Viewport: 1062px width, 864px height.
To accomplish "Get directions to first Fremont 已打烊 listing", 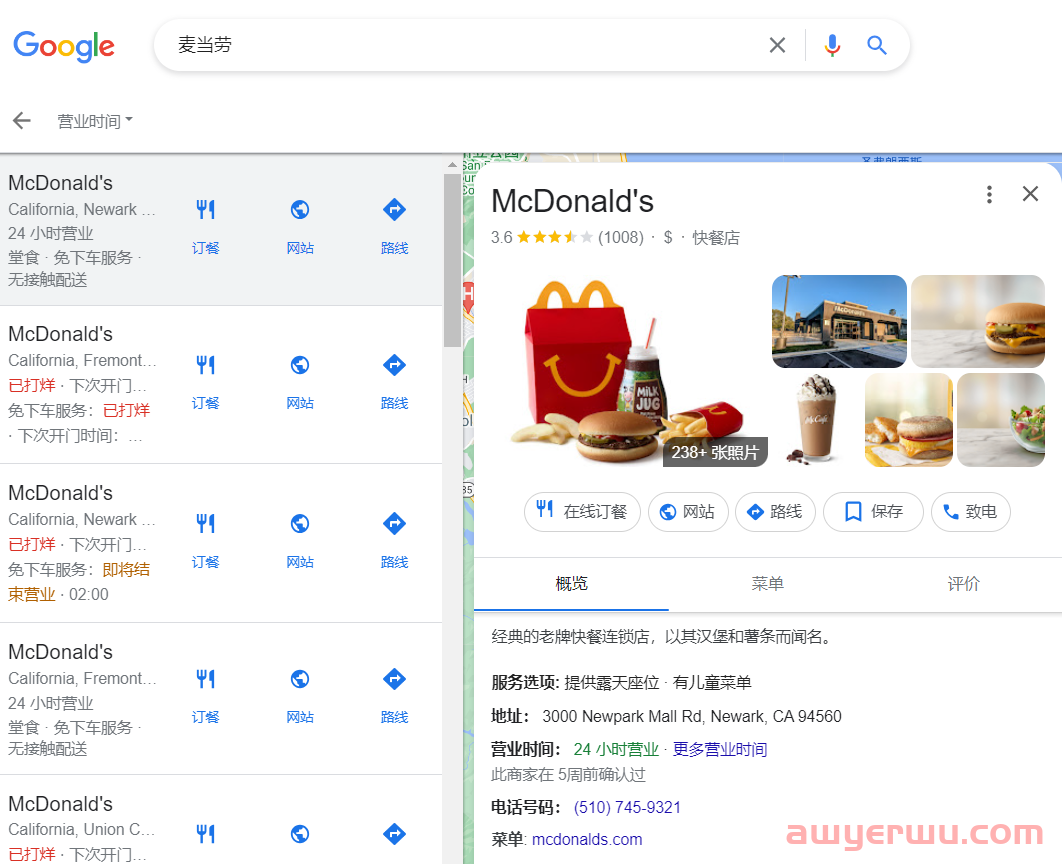I will 394,381.
